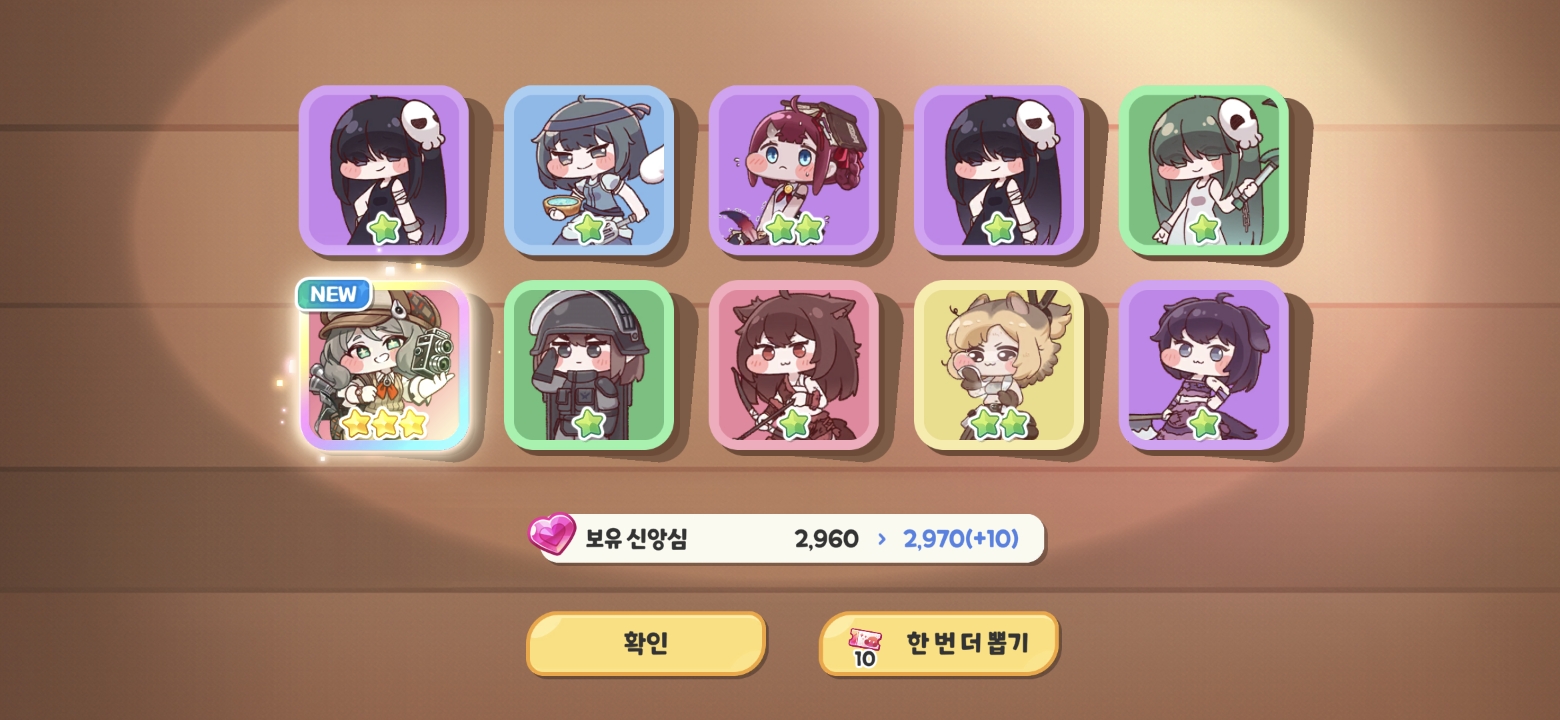Click the 보유 신앙심 label
Image resolution: width=1560 pixels, height=720 pixels.
(x=636, y=539)
